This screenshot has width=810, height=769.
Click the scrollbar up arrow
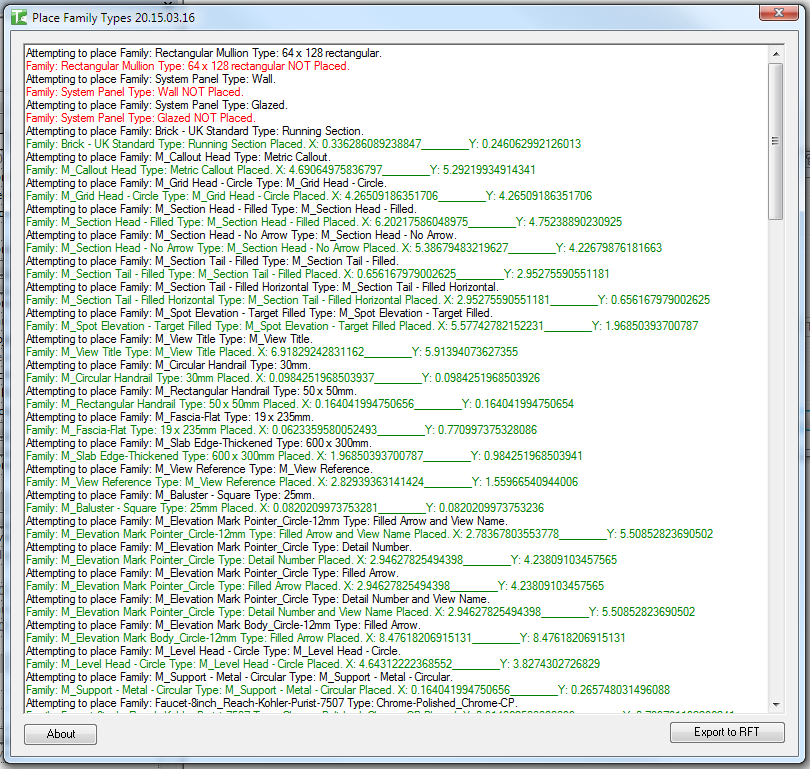[x=776, y=52]
